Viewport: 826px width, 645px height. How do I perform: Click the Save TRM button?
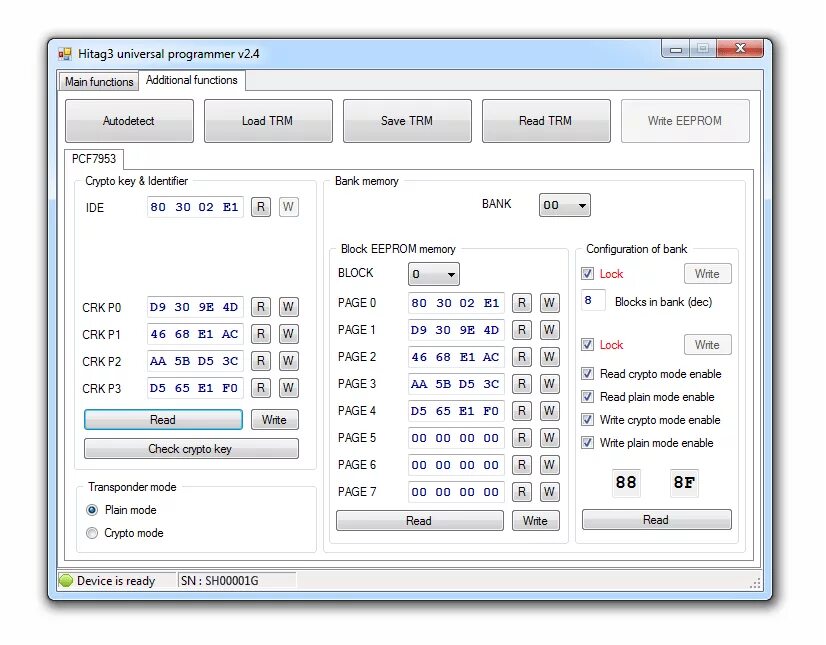click(407, 121)
